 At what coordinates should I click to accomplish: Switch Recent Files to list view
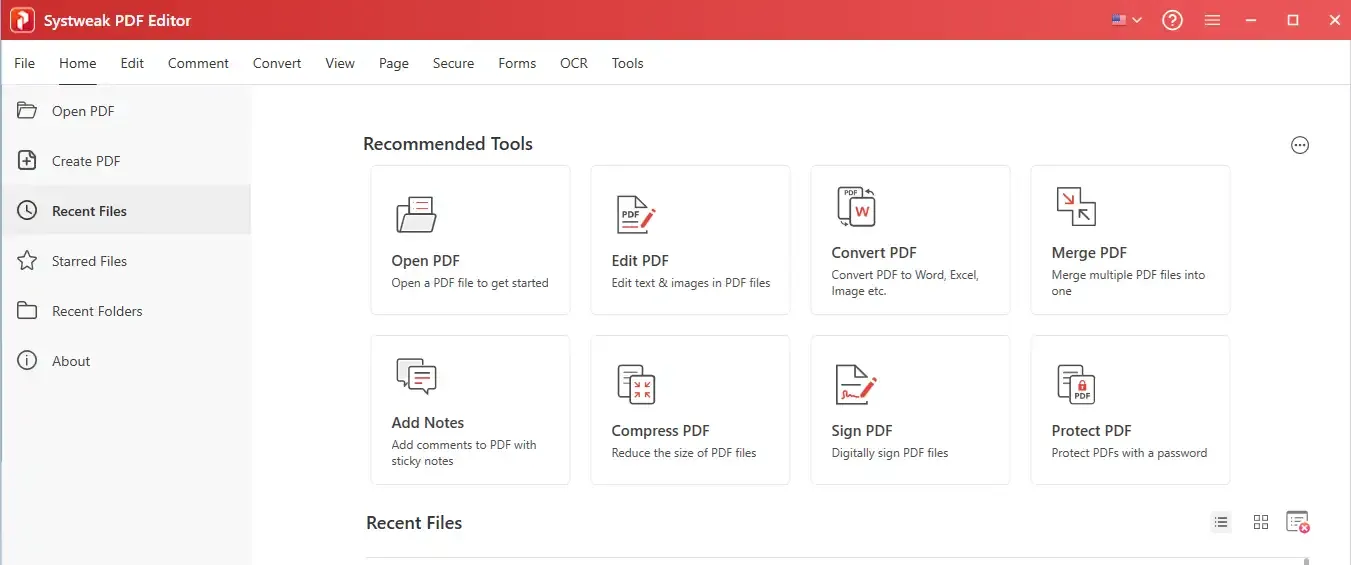(1221, 522)
